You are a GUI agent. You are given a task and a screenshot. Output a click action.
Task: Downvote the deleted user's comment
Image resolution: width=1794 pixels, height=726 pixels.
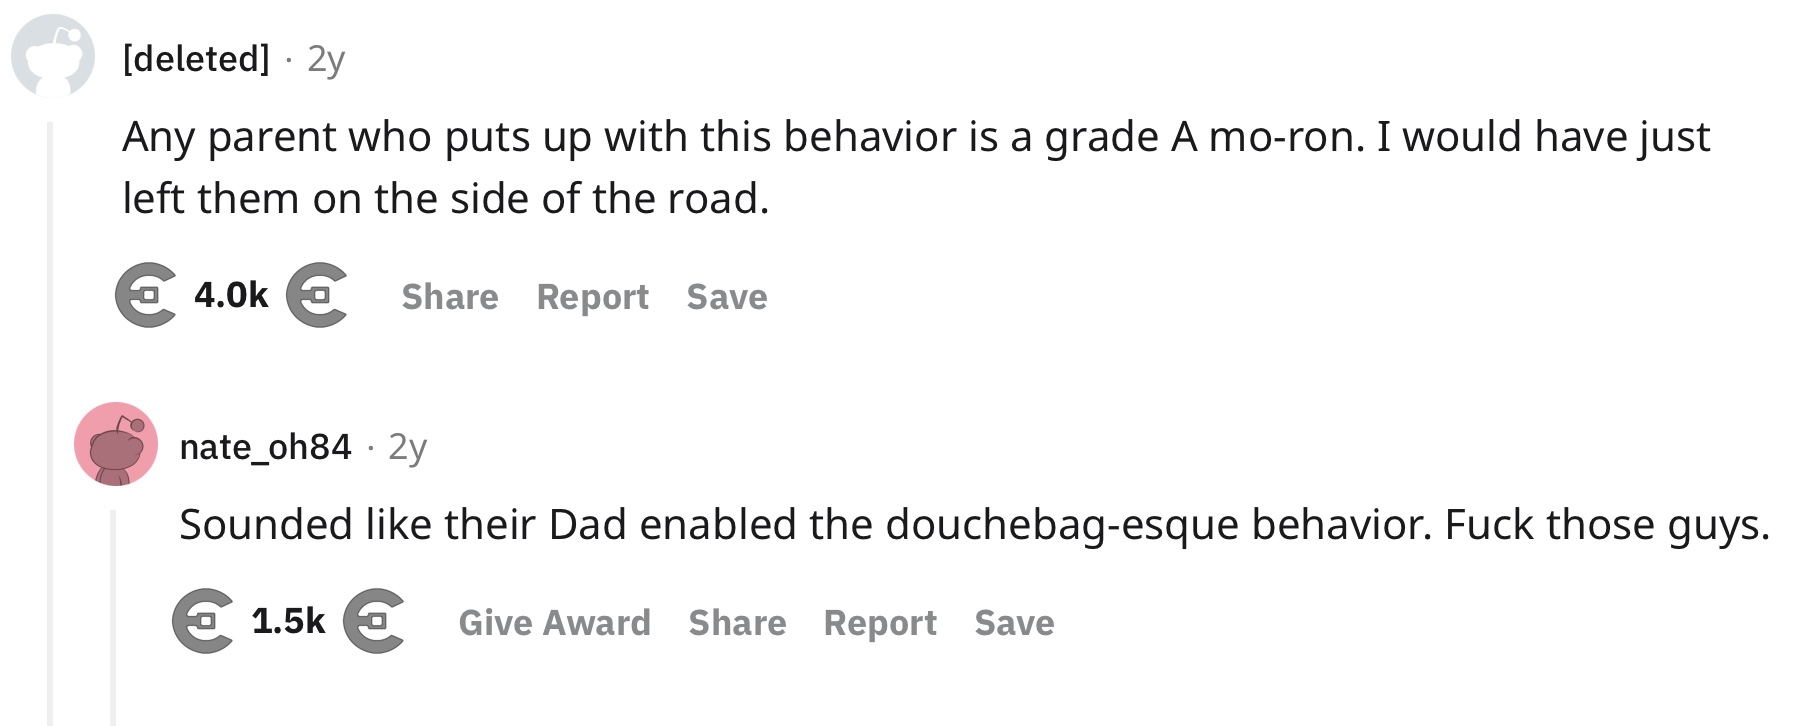click(317, 295)
